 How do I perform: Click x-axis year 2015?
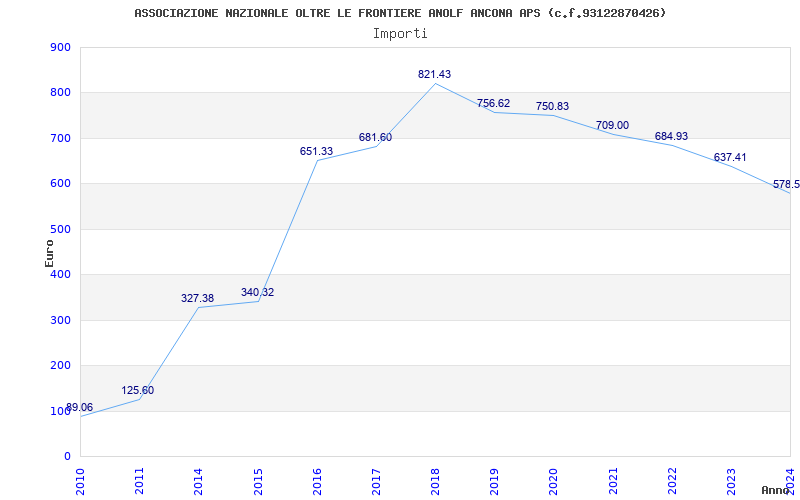pyautogui.click(x=258, y=481)
